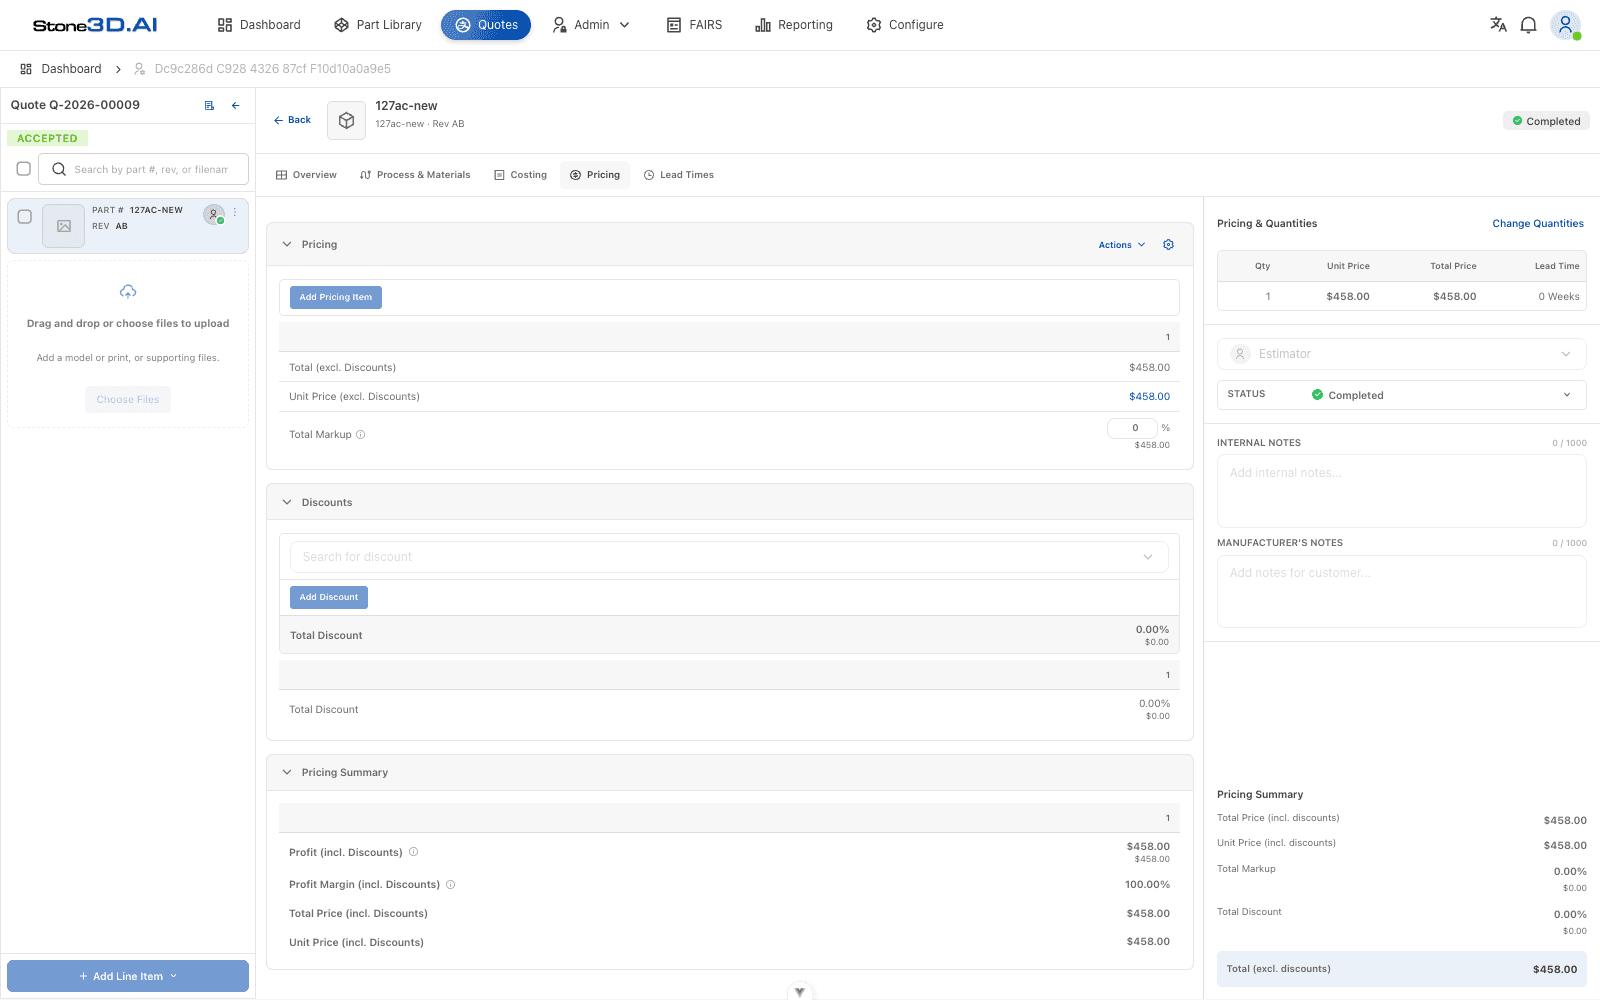Open FAIRS in the top navigation
Image resolution: width=1600 pixels, height=1000 pixels.
click(694, 25)
